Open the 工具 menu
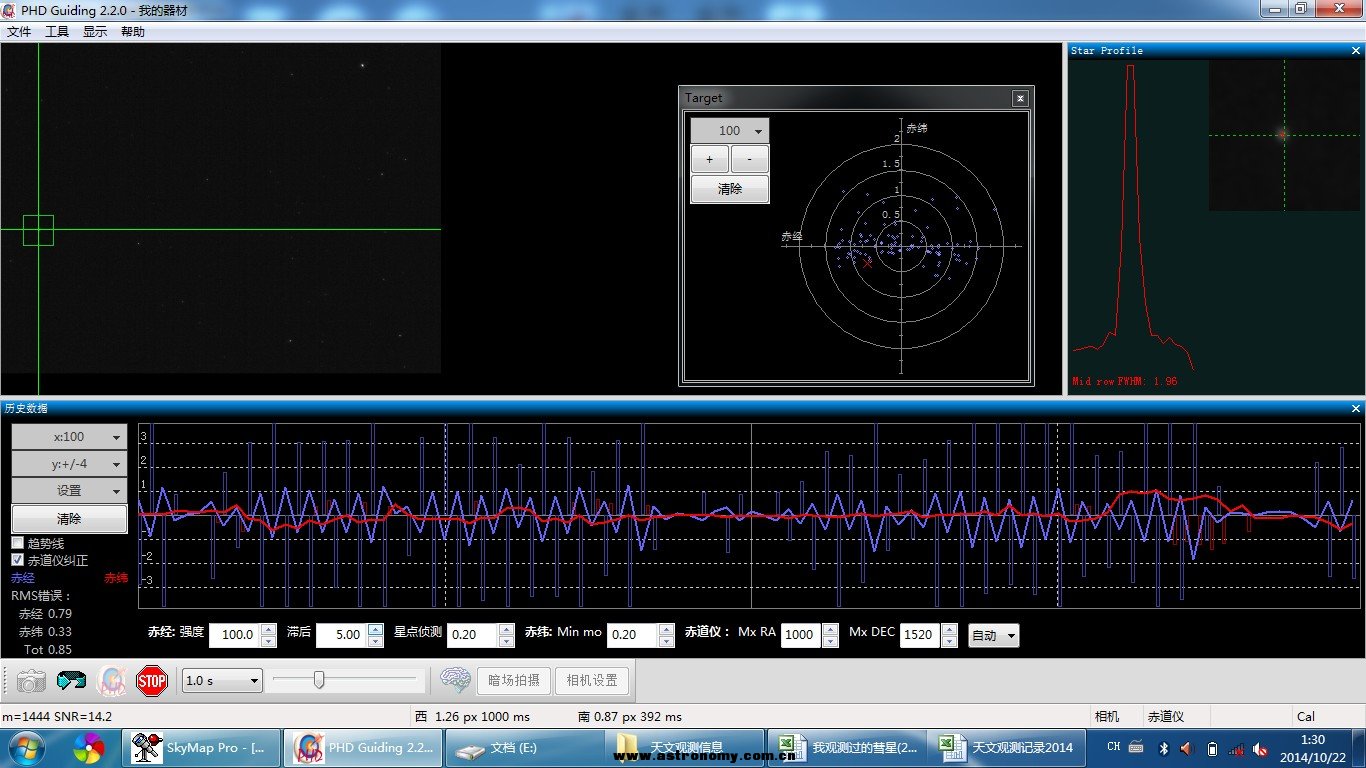Image resolution: width=1366 pixels, height=768 pixels. point(57,32)
